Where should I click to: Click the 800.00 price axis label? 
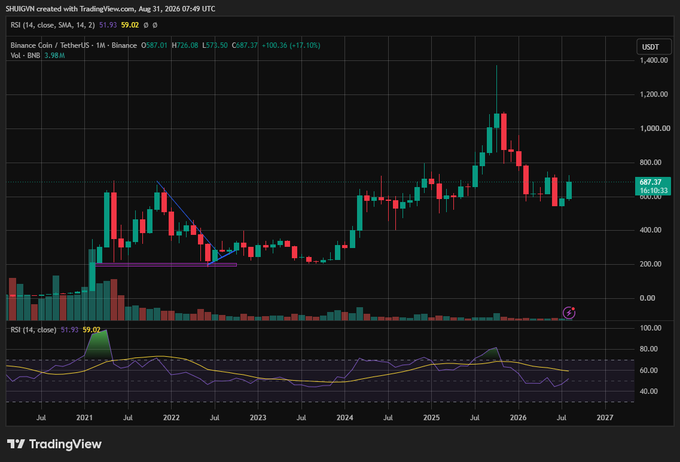click(x=651, y=162)
